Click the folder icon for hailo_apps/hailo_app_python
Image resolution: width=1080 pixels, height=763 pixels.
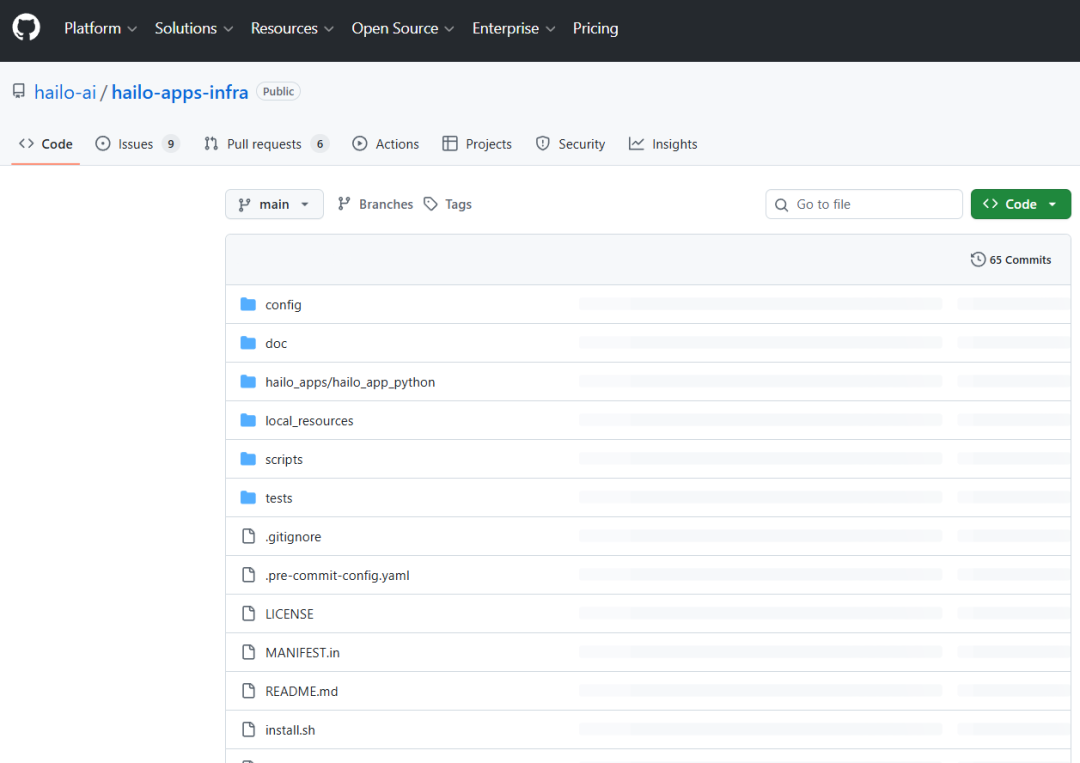click(248, 381)
